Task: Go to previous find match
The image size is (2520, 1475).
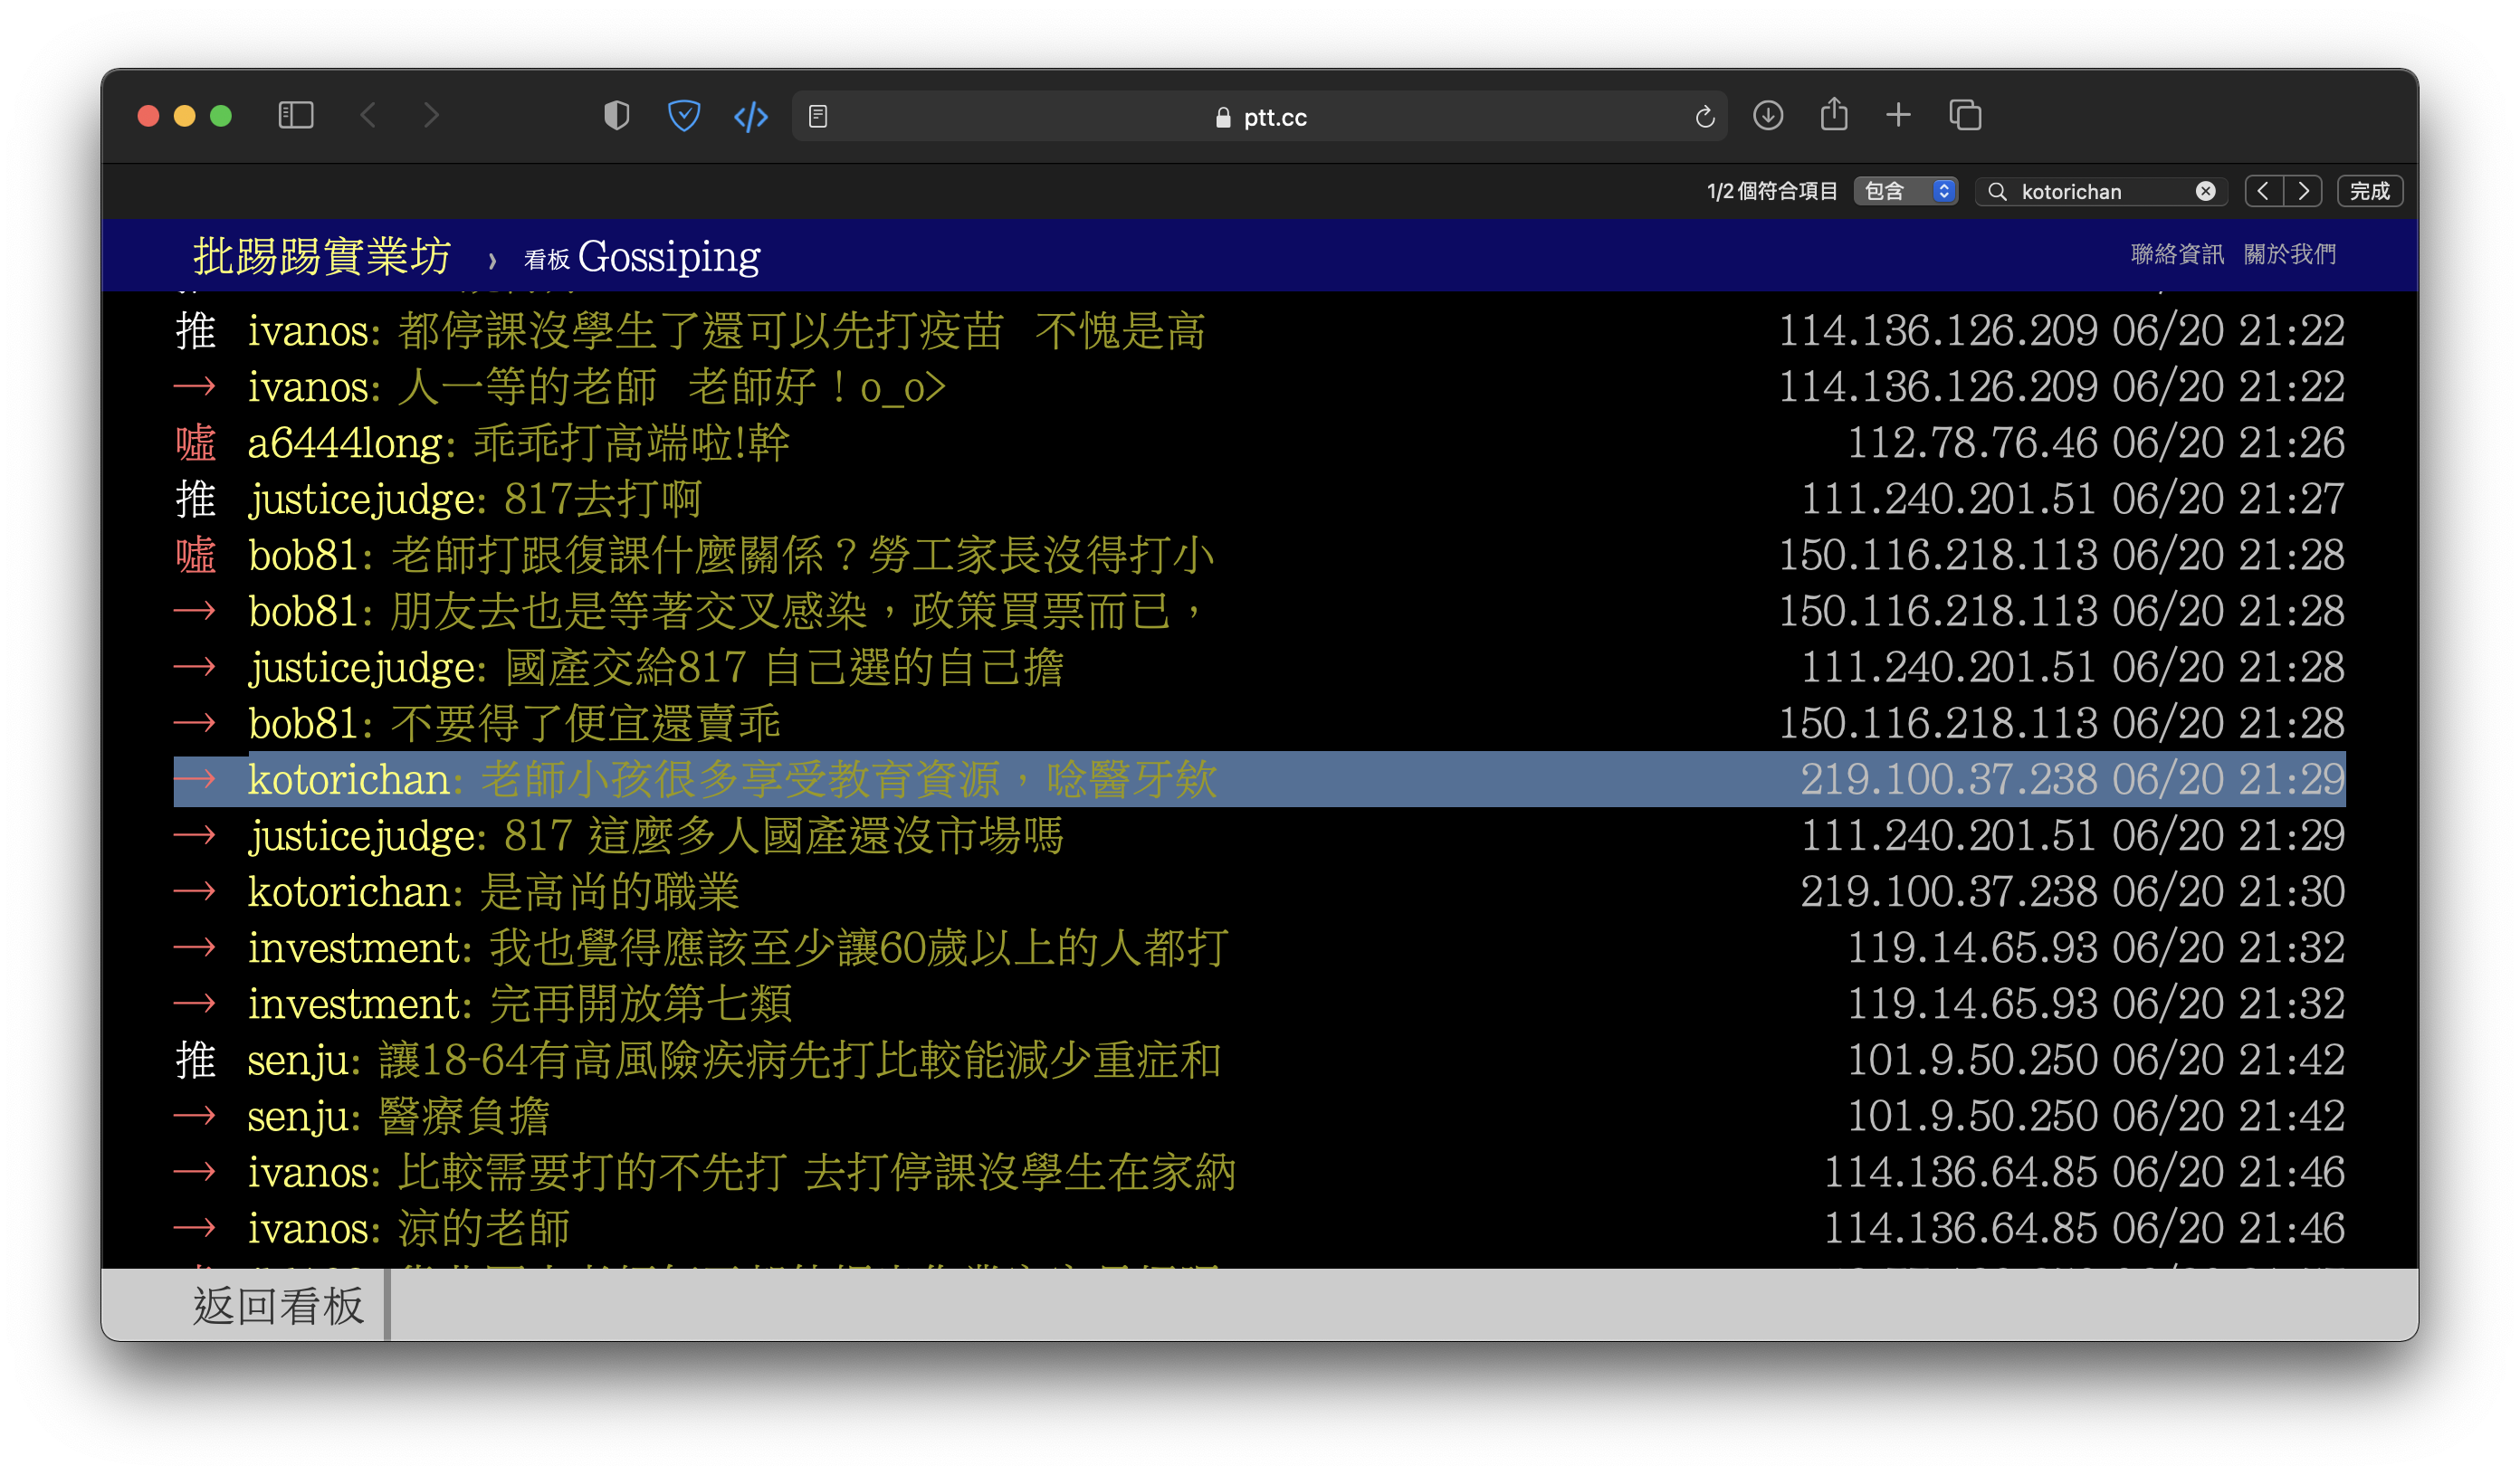Action: click(2263, 191)
